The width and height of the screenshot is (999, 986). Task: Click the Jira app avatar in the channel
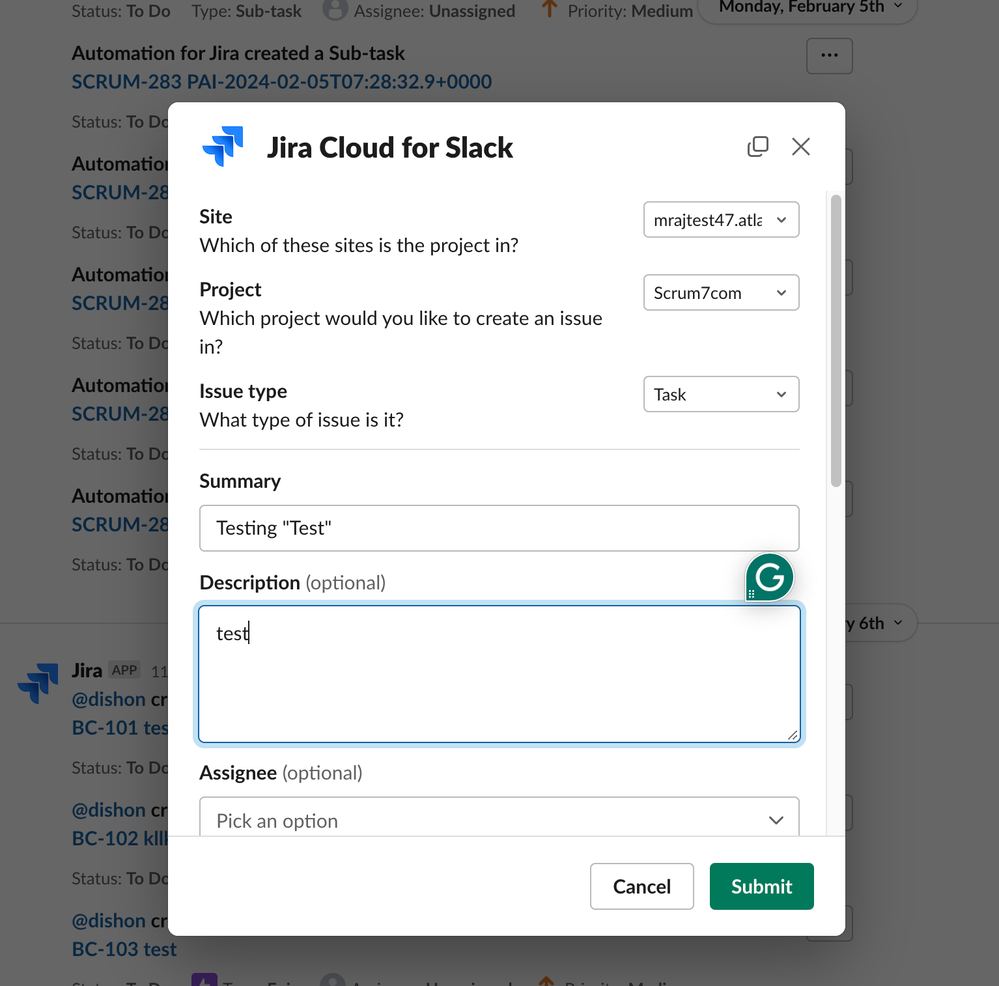point(38,683)
